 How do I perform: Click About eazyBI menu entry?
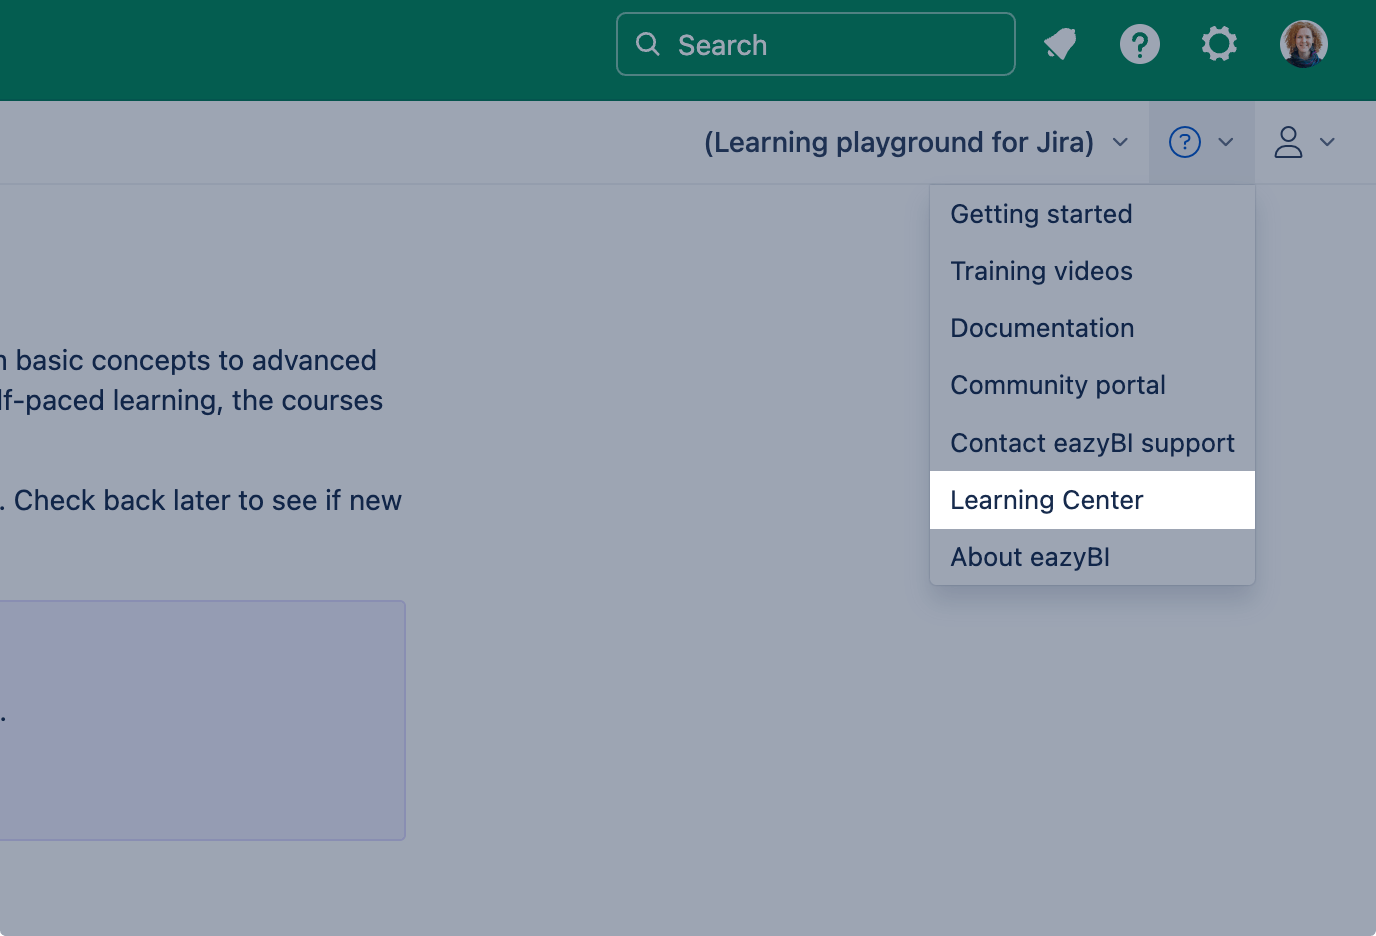[1030, 557]
